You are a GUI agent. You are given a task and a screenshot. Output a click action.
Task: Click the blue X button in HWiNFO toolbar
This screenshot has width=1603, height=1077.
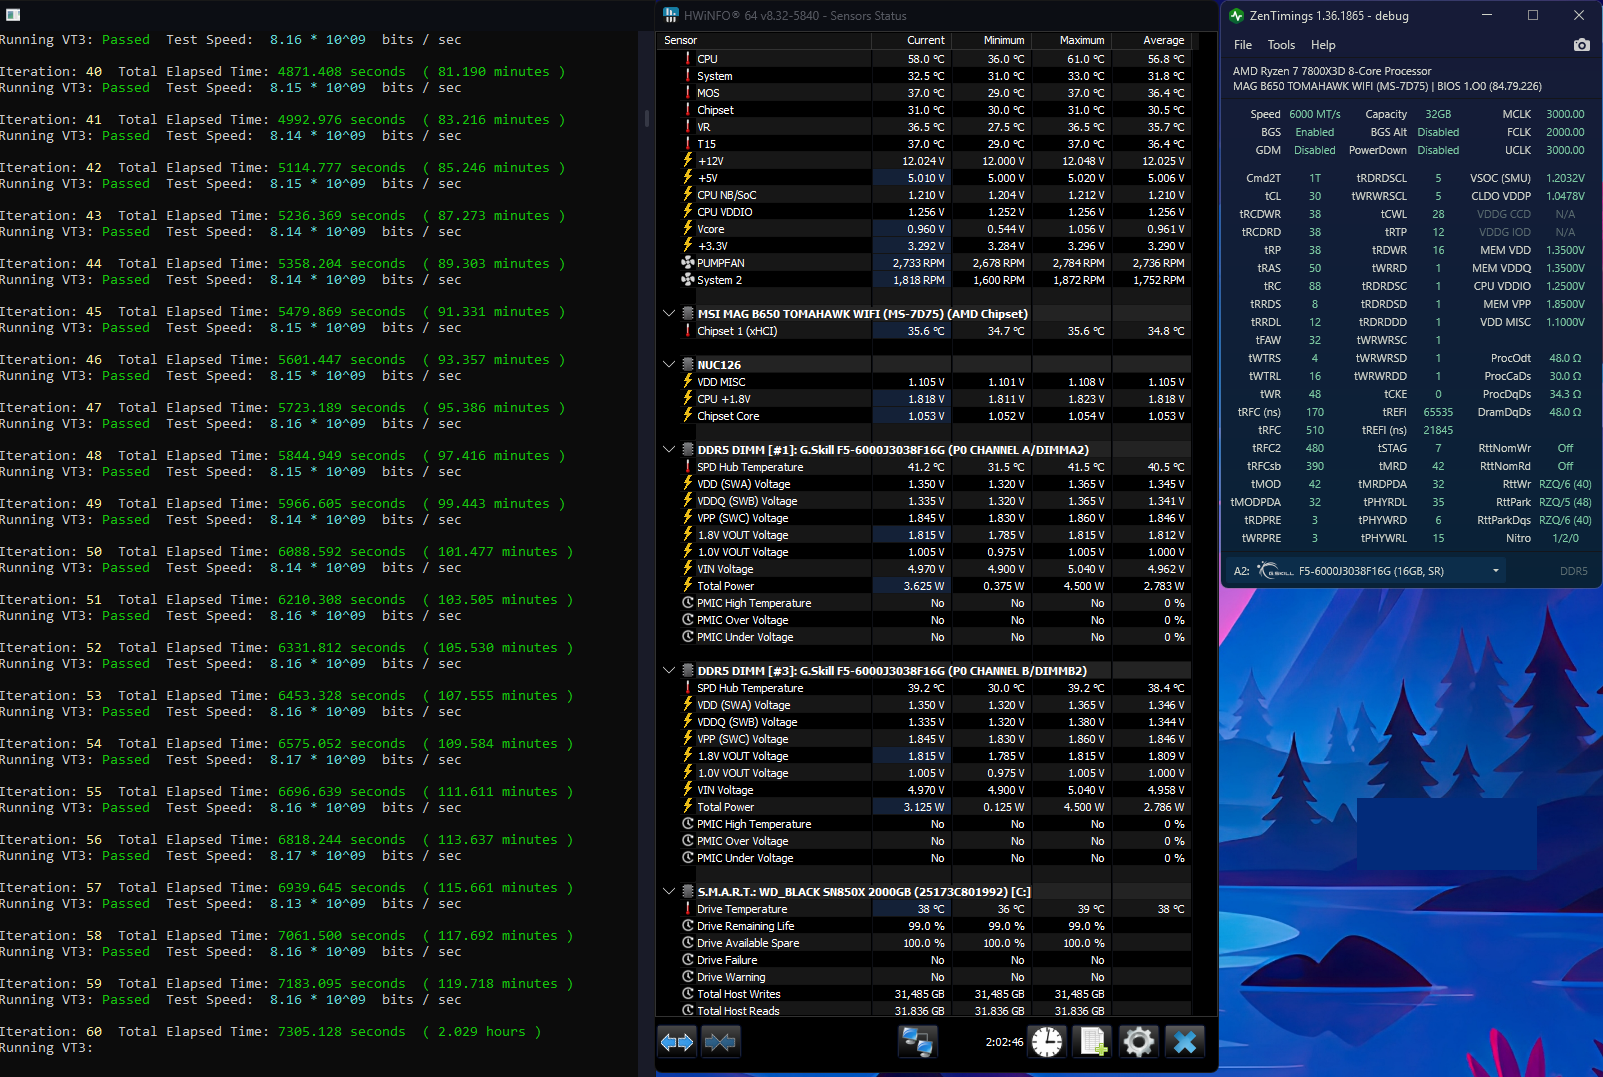point(1185,1042)
